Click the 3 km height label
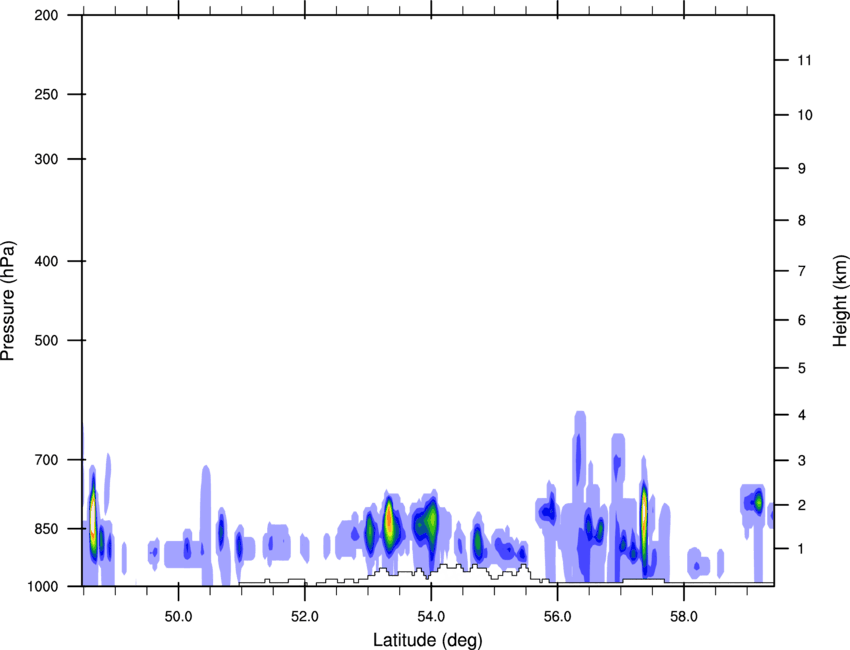Screen dimensions: 850x650 [x=802, y=460]
